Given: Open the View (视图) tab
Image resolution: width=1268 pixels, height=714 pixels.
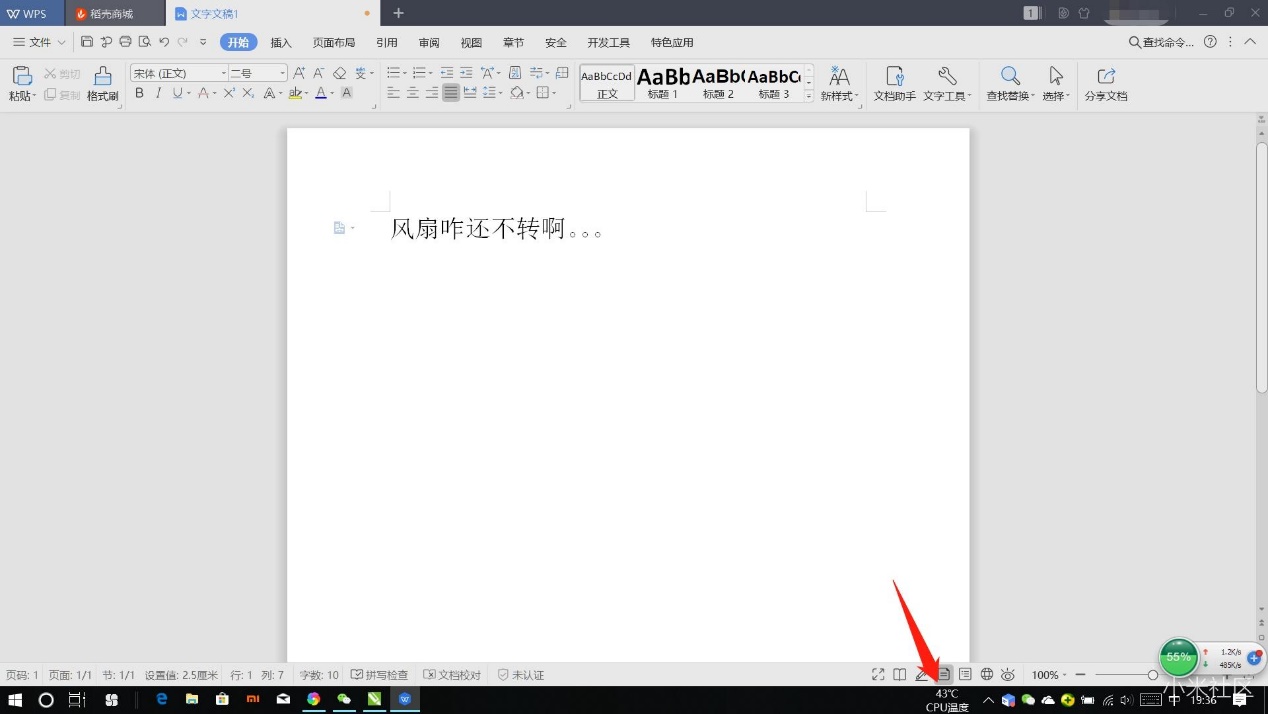Looking at the screenshot, I should (x=471, y=43).
